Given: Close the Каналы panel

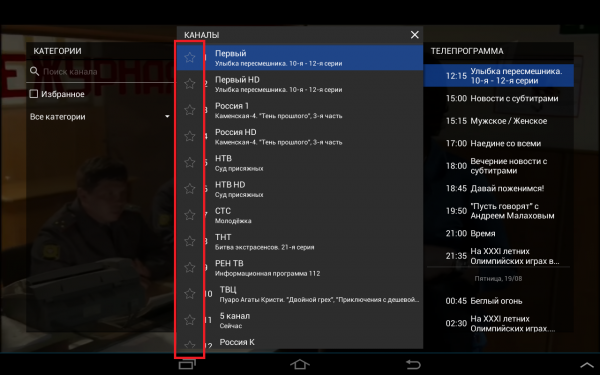Looking at the screenshot, I should [x=414, y=35].
